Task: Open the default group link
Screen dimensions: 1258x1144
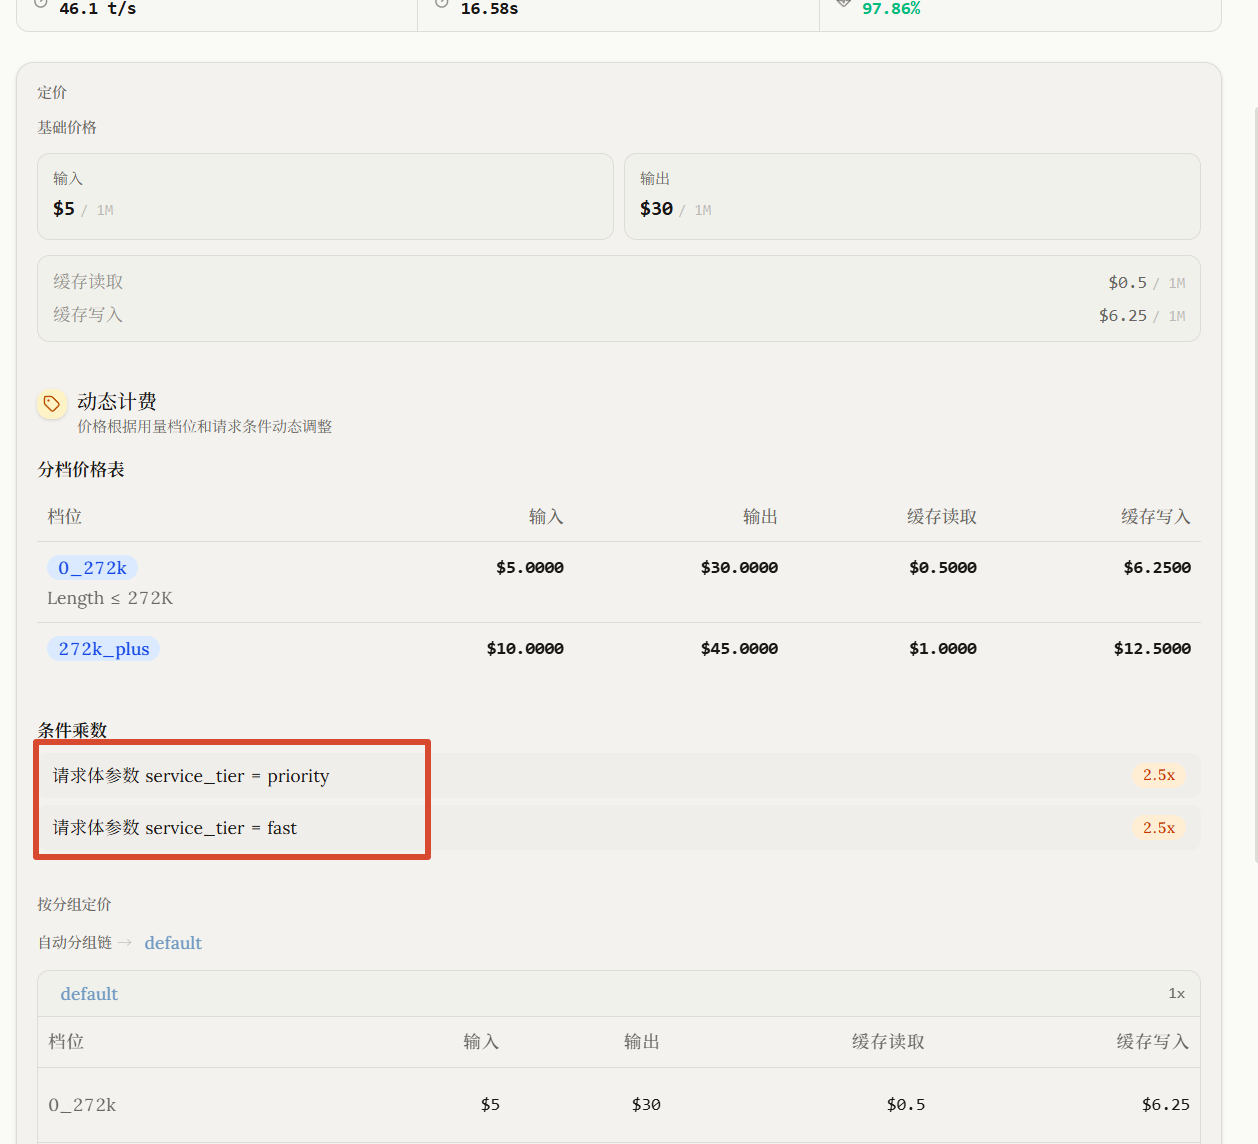Action: pyautogui.click(x=173, y=943)
